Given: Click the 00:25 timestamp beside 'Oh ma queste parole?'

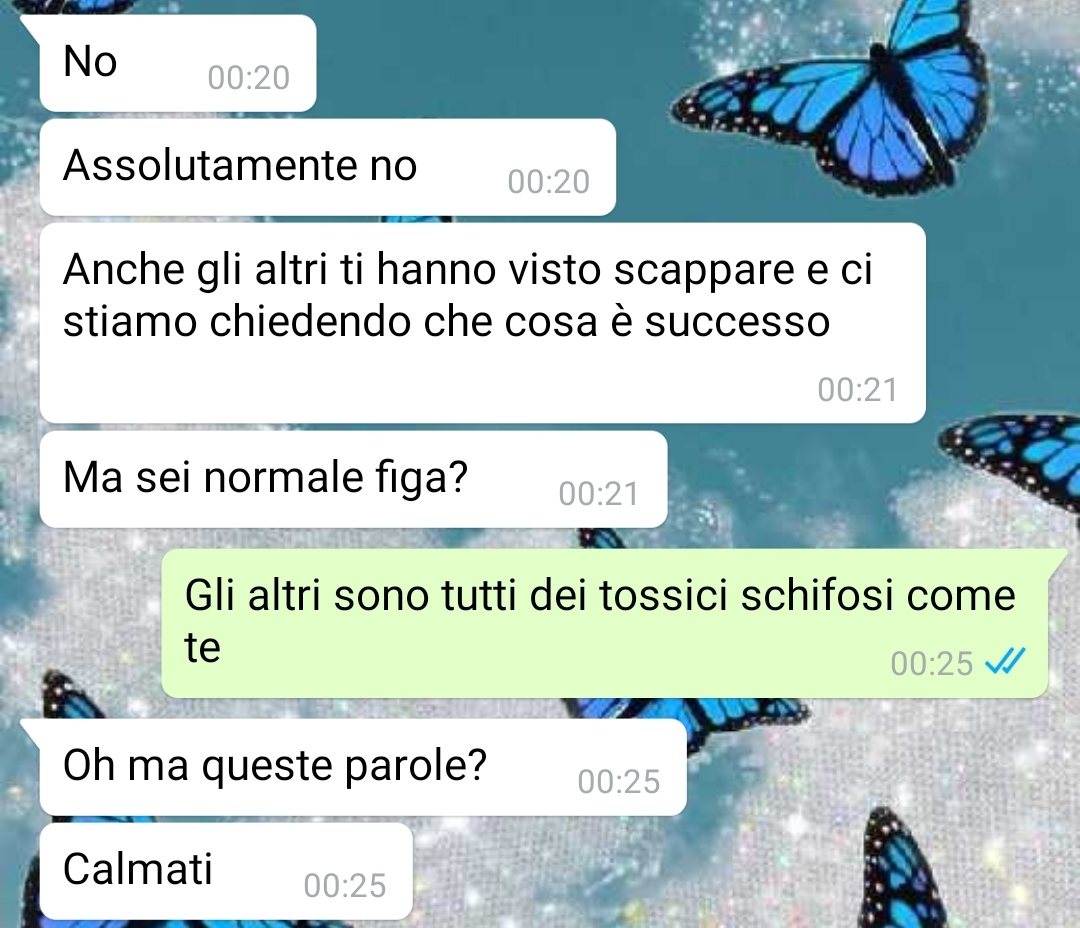Looking at the screenshot, I should 619,782.
